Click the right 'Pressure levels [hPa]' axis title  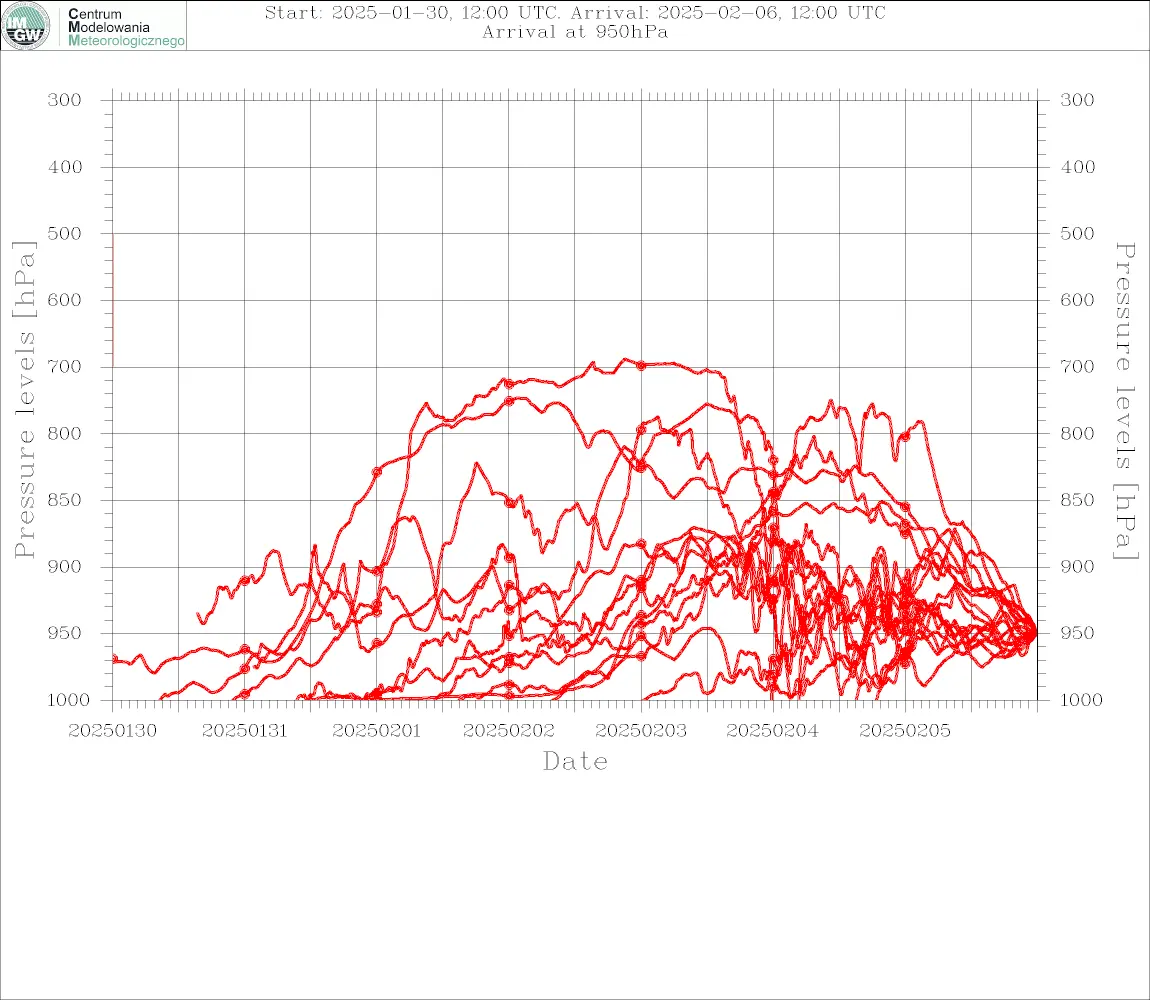click(x=1125, y=401)
